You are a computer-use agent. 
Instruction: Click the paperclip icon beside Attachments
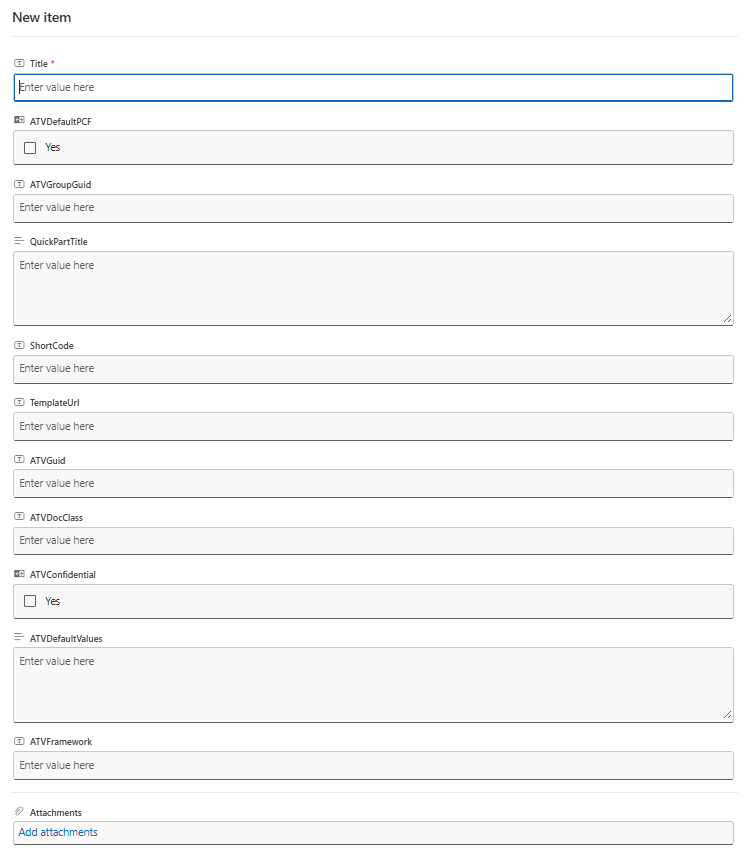pos(19,811)
